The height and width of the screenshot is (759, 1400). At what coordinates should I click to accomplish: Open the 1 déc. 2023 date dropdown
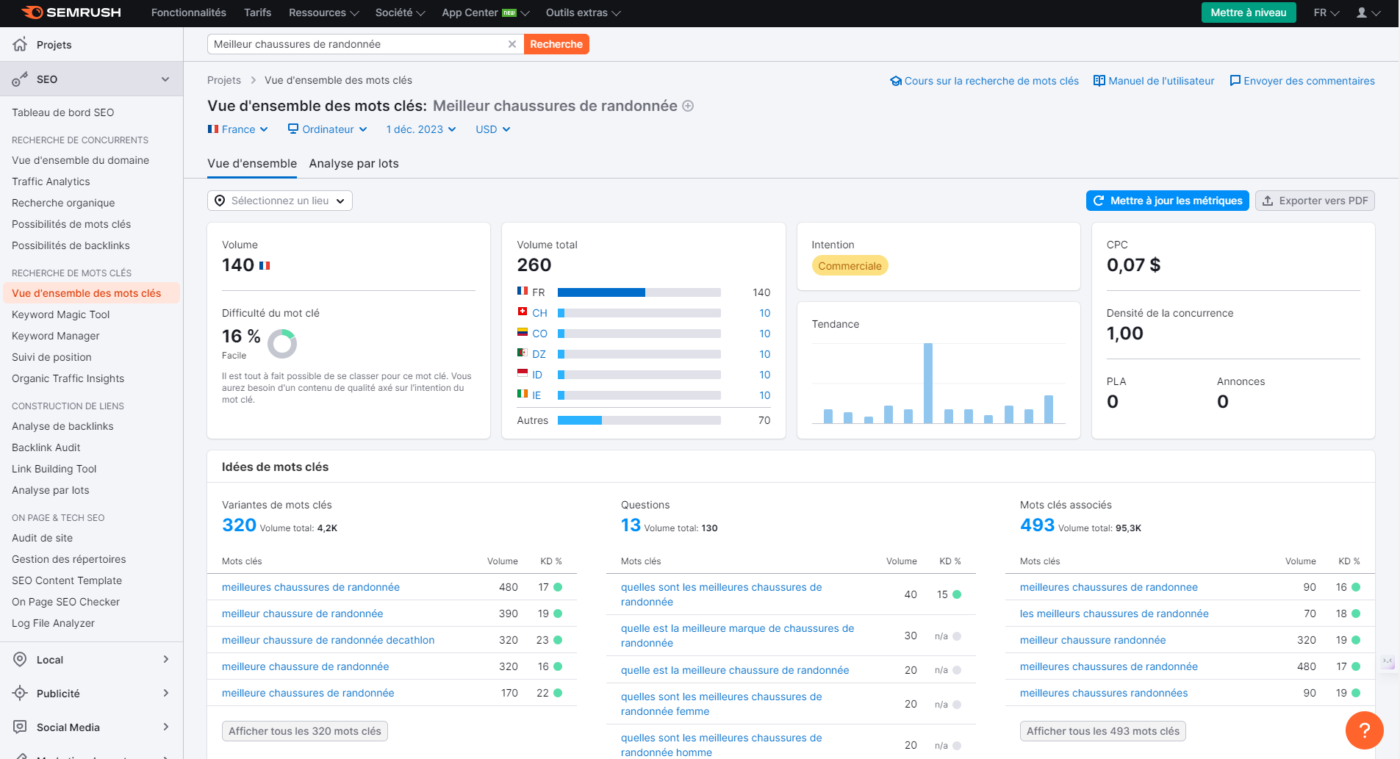(x=421, y=129)
